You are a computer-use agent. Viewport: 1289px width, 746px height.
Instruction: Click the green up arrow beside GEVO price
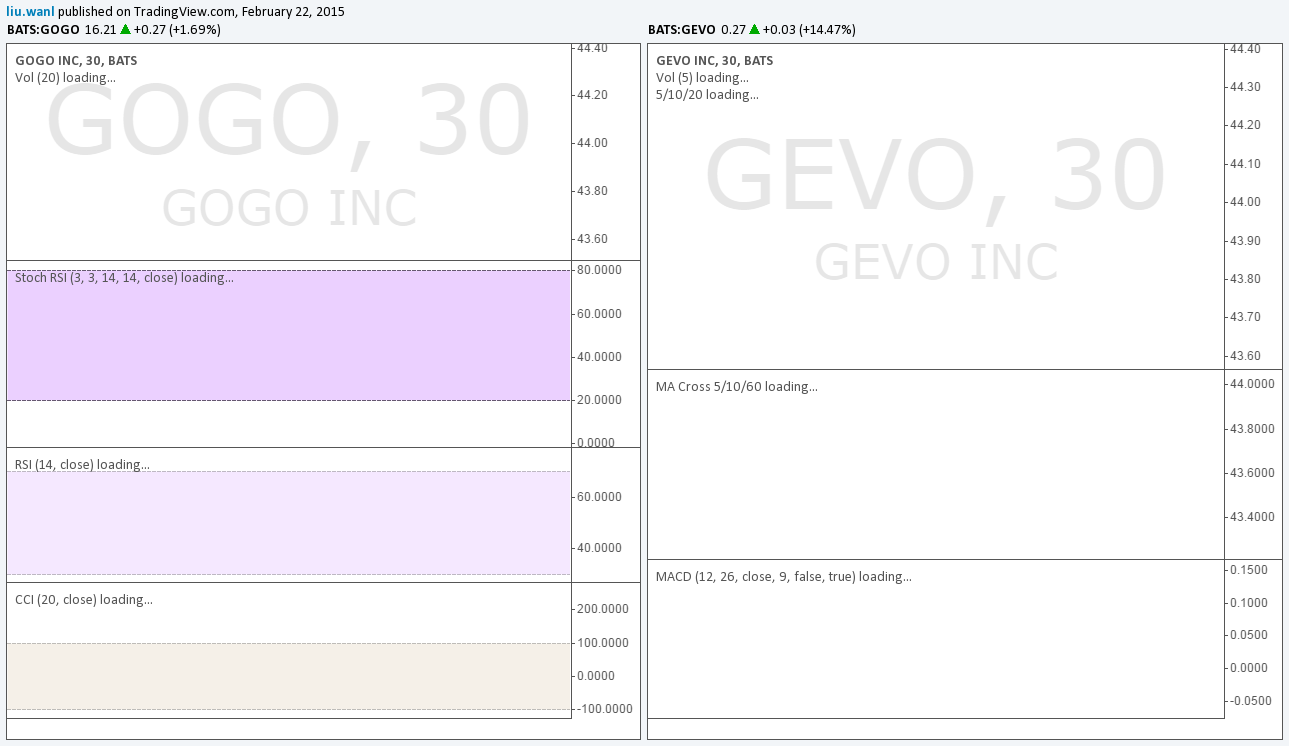pyautogui.click(x=755, y=30)
